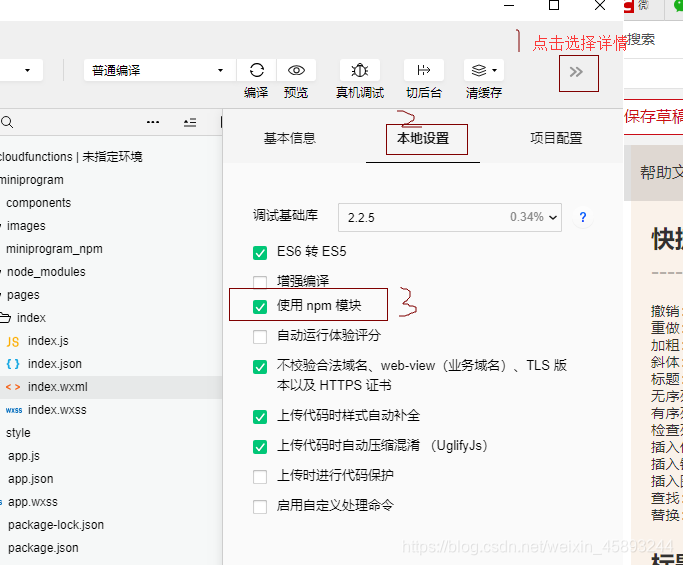Click the search magnifier in file panel
The height and width of the screenshot is (565, 683).
pyautogui.click(x=7, y=122)
